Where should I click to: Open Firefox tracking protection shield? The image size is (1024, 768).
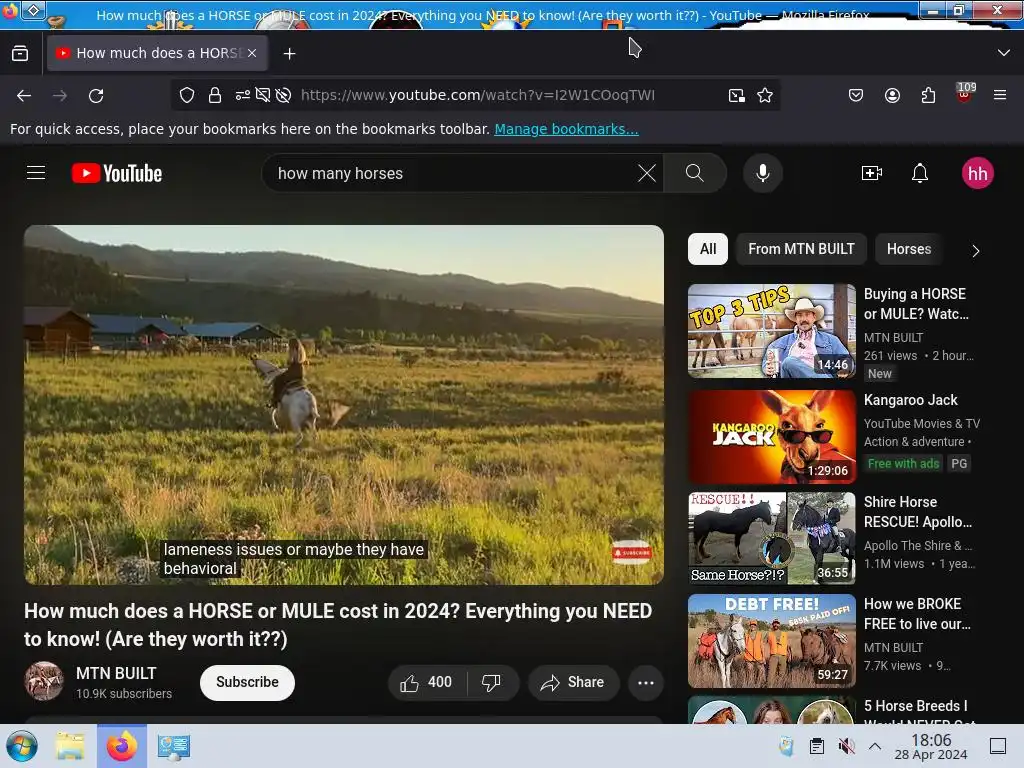click(x=187, y=95)
